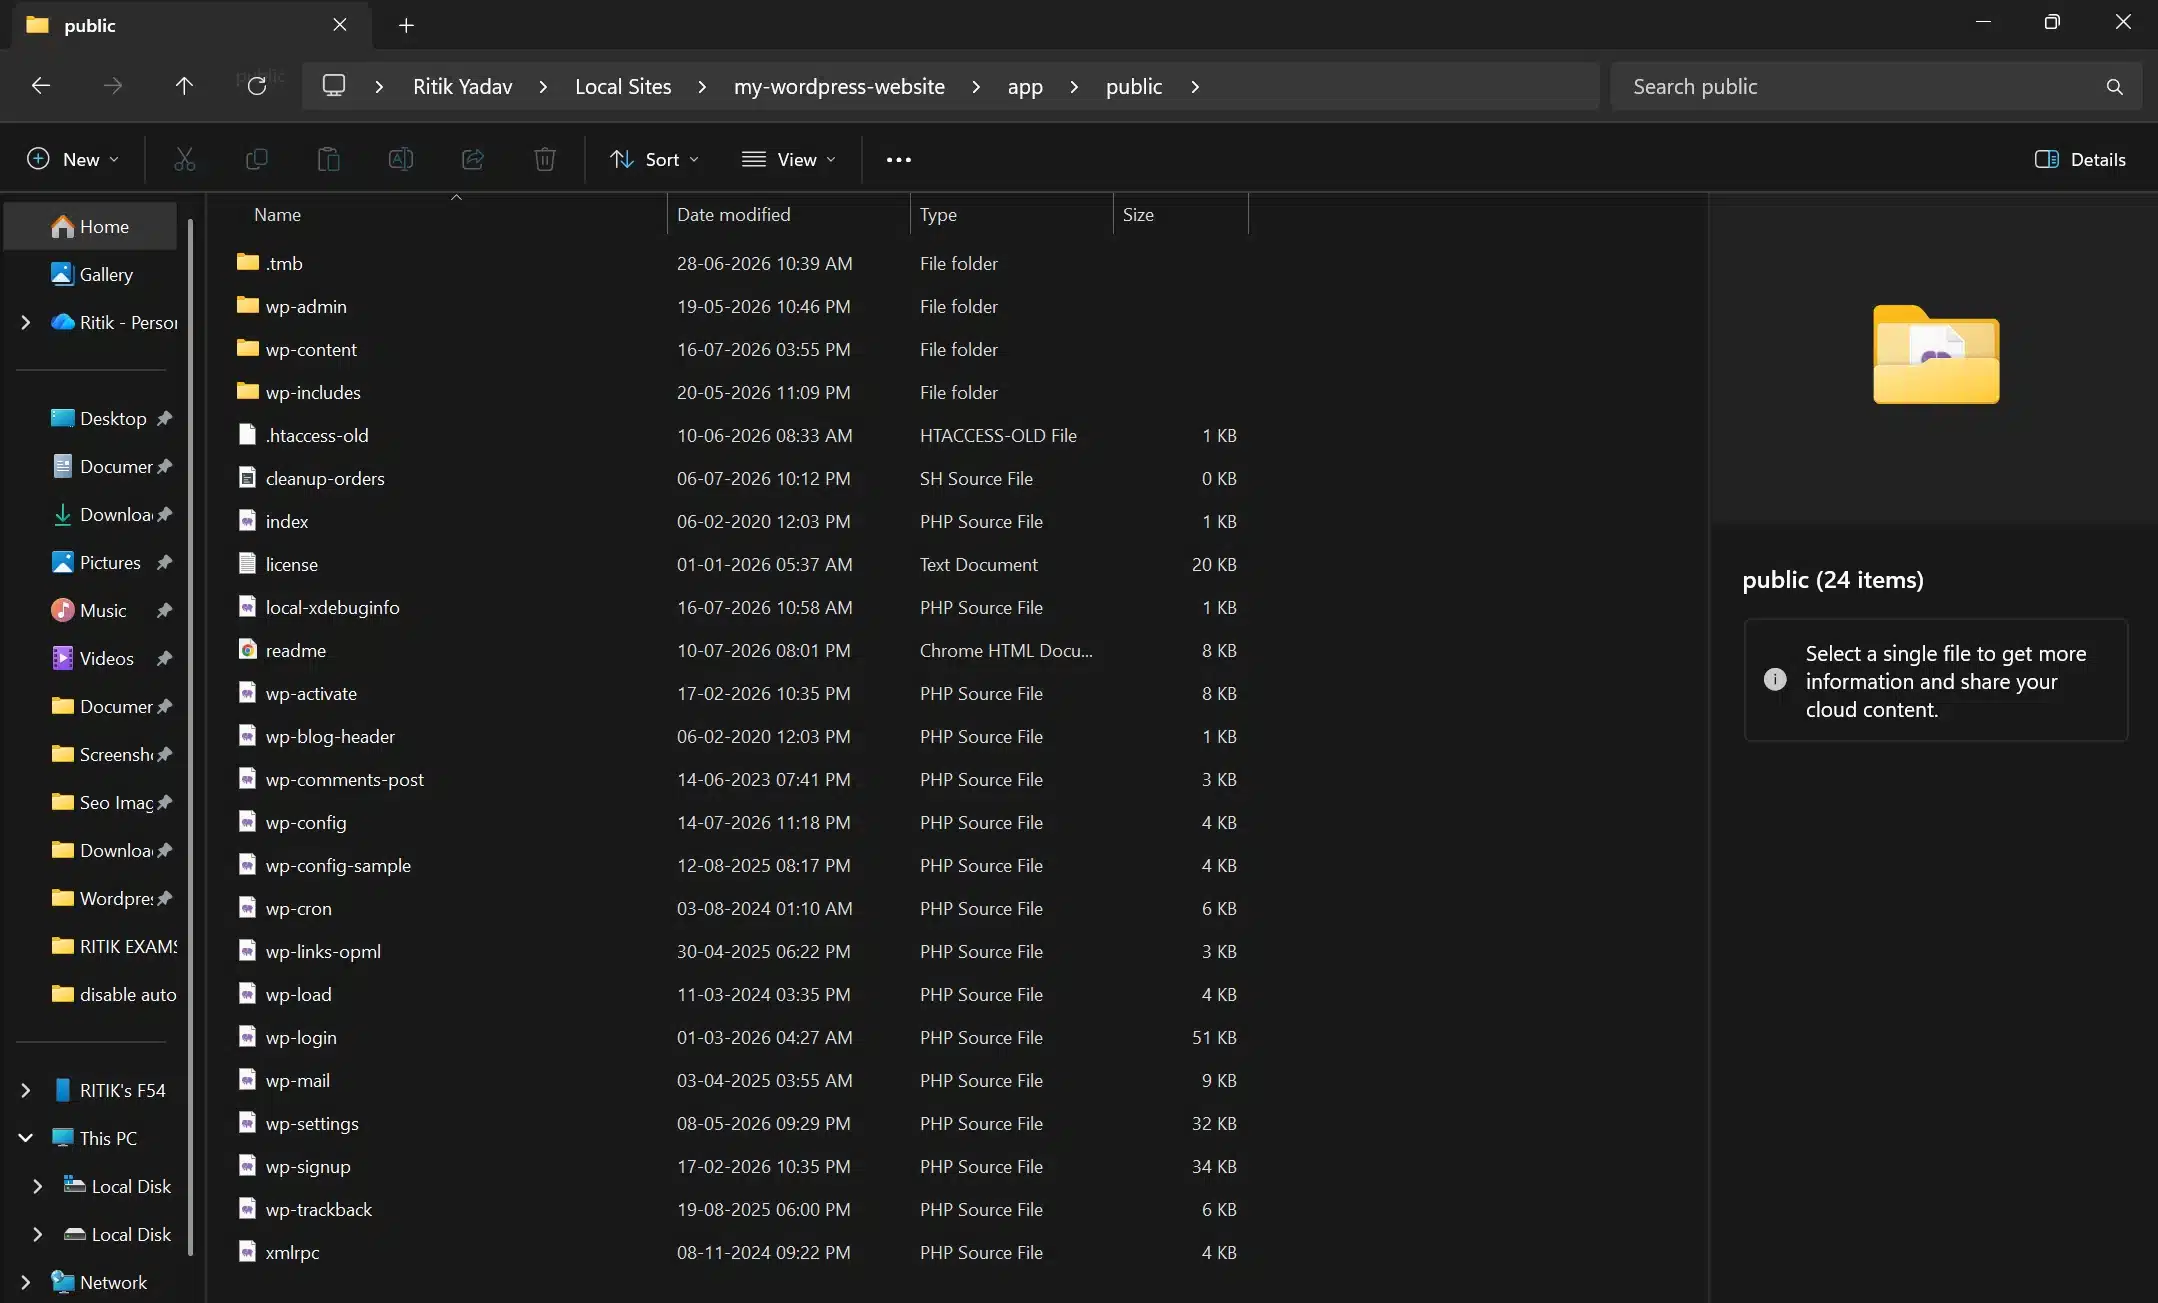This screenshot has width=2158, height=1303.
Task: Add a new tab with plus button
Action: (x=406, y=25)
